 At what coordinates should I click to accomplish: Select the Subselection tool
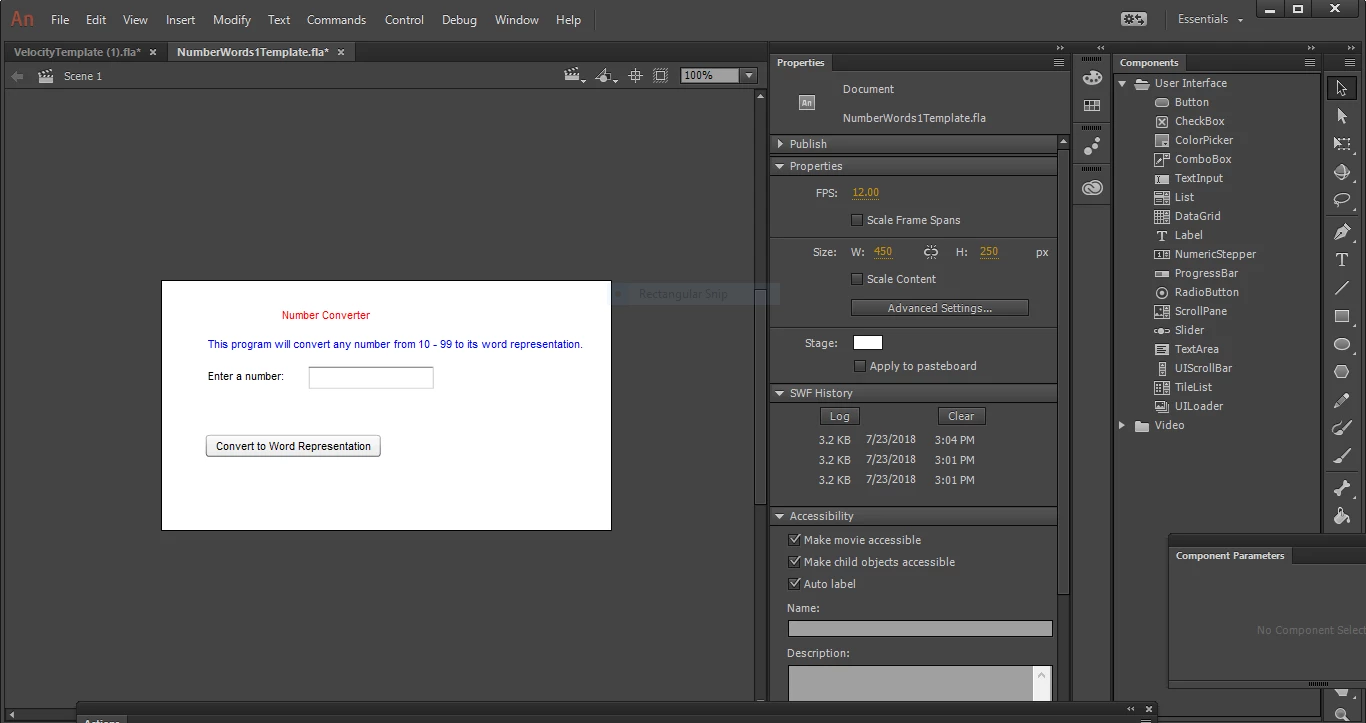(x=1342, y=116)
